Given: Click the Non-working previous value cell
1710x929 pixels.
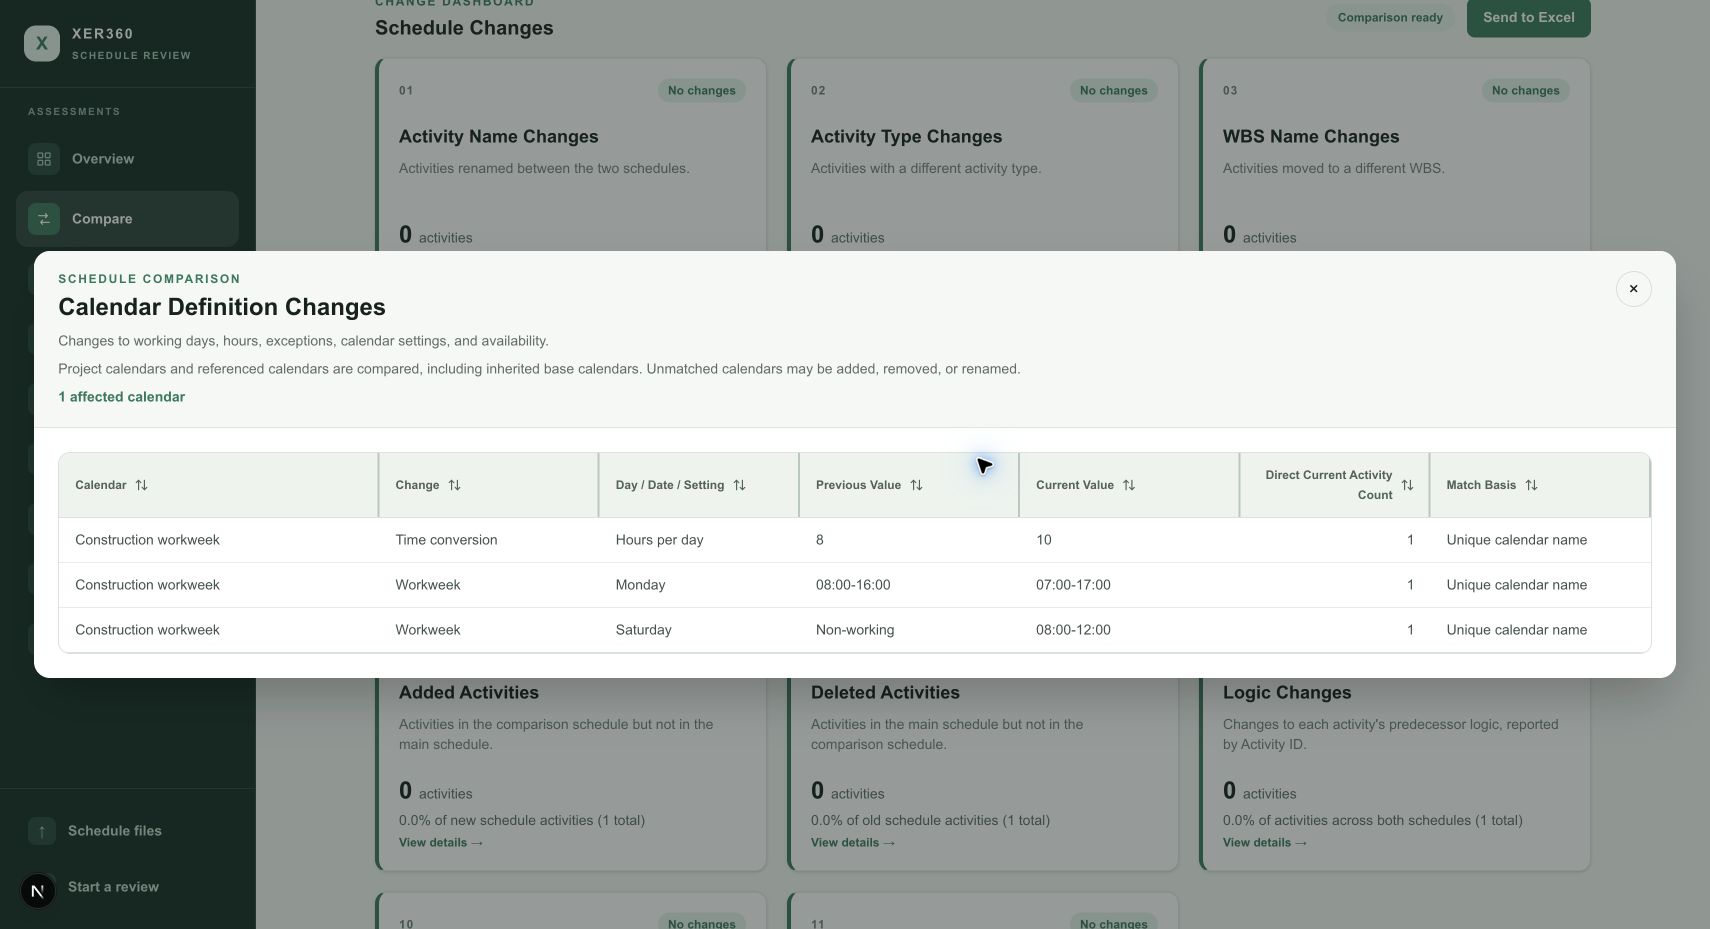Looking at the screenshot, I should point(855,630).
